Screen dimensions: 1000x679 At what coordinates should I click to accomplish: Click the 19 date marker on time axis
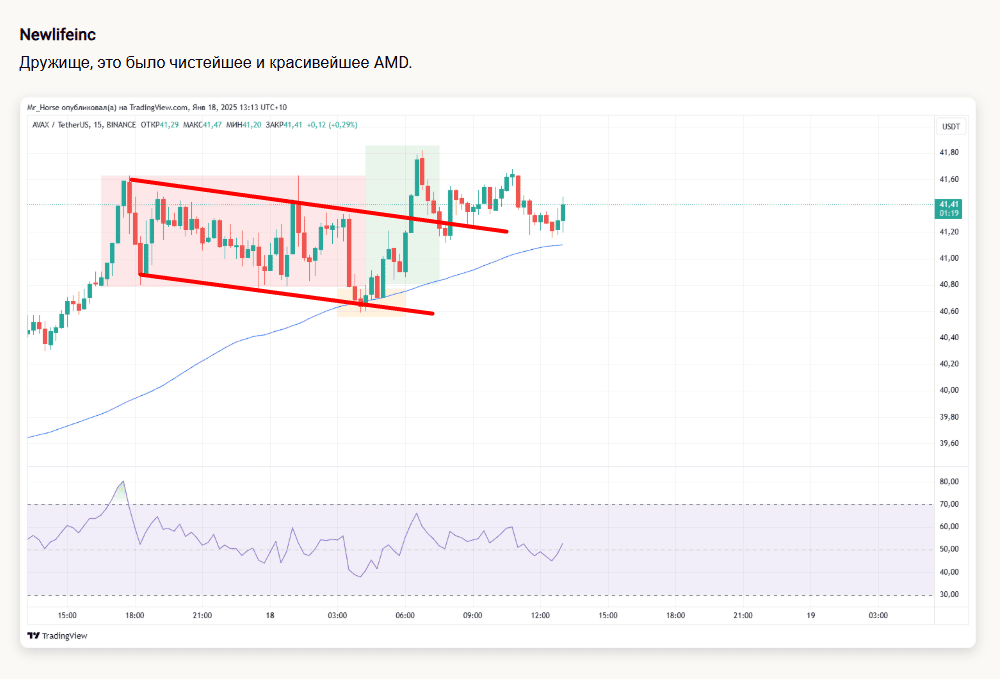(x=811, y=616)
